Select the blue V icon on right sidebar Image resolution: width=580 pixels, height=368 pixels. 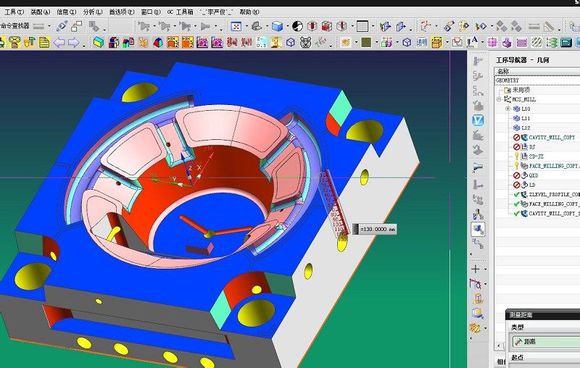478,120
